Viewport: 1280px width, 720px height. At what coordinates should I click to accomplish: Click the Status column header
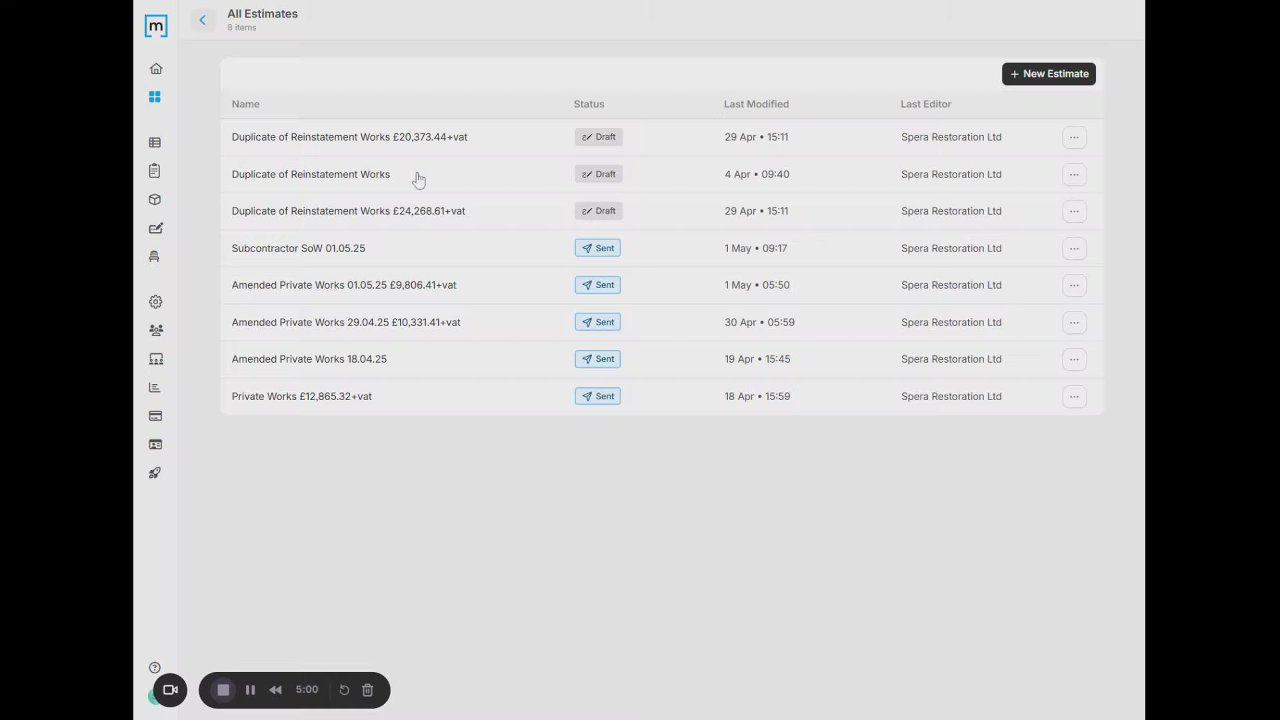[x=589, y=104]
